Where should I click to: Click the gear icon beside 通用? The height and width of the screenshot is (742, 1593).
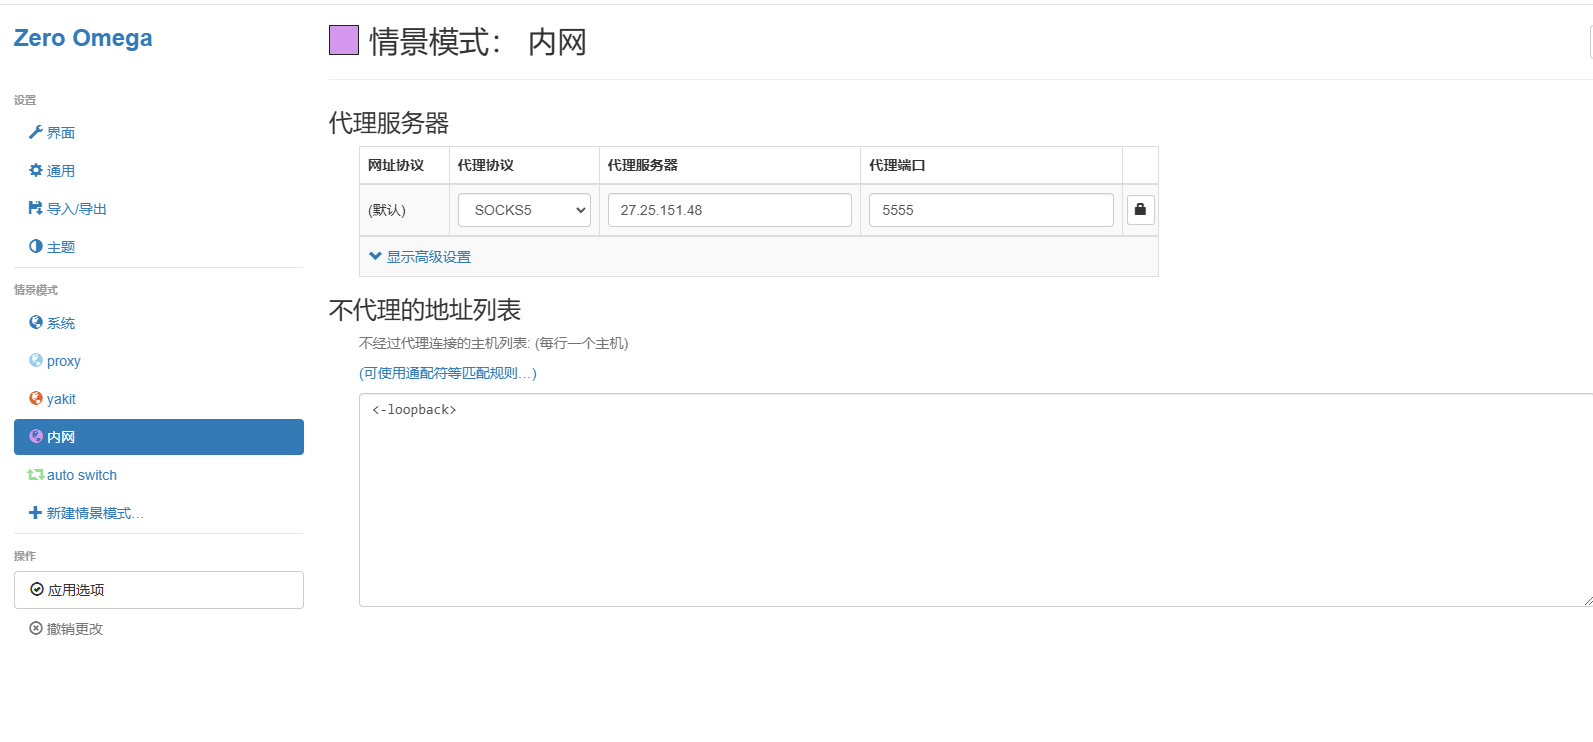pyautogui.click(x=36, y=170)
